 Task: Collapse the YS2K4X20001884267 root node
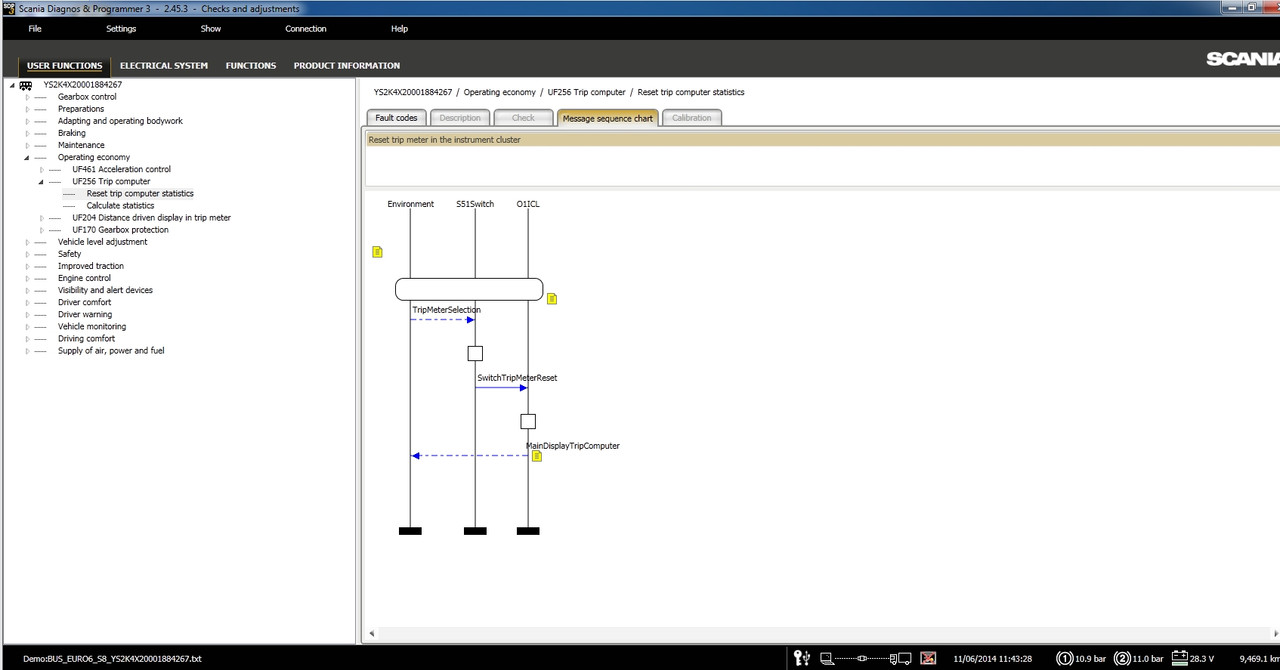(x=12, y=85)
